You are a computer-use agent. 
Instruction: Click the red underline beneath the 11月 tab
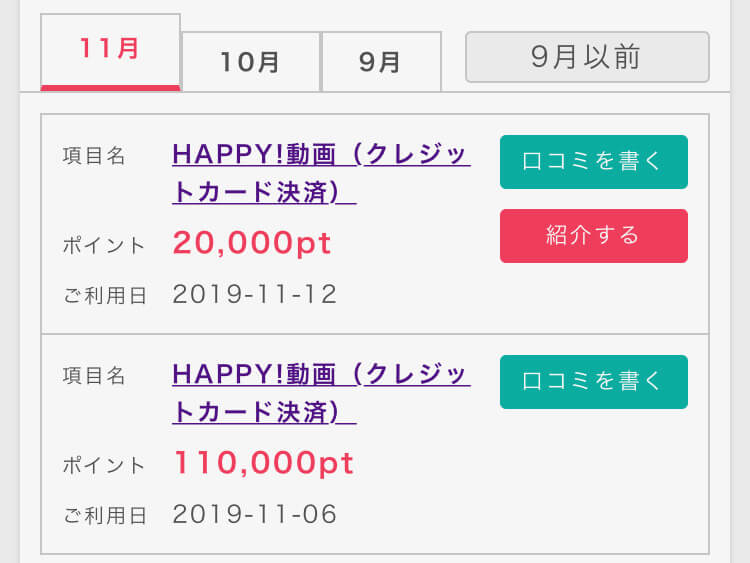(x=110, y=88)
